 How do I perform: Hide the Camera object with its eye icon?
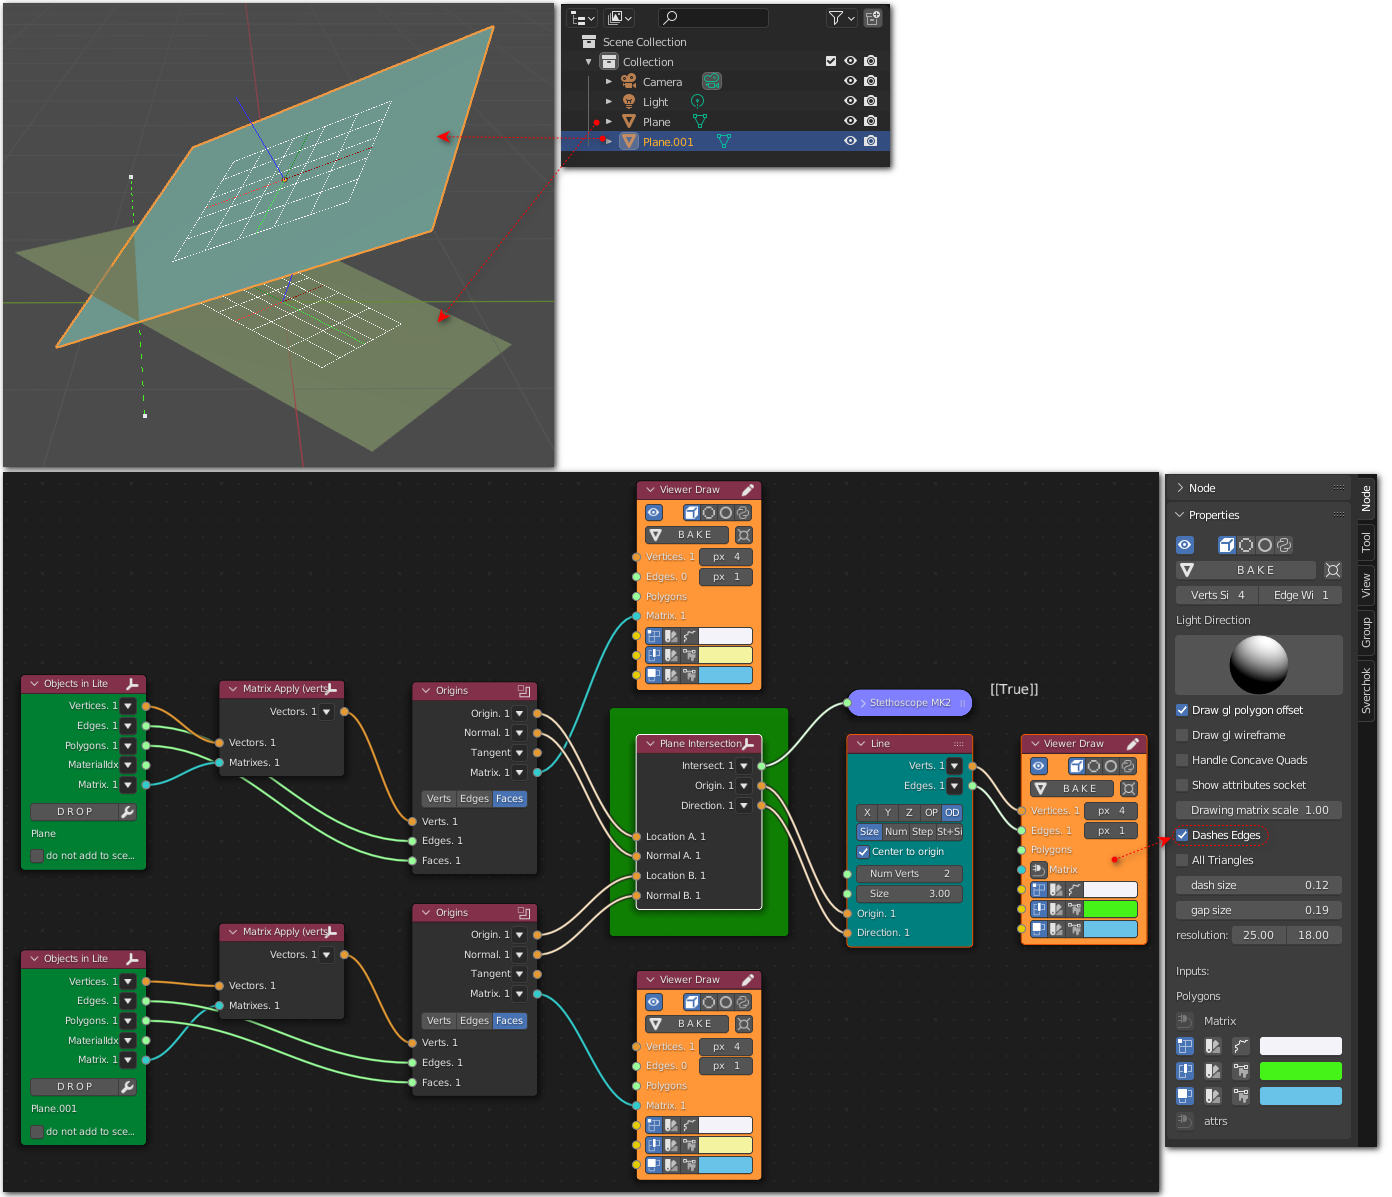point(850,81)
